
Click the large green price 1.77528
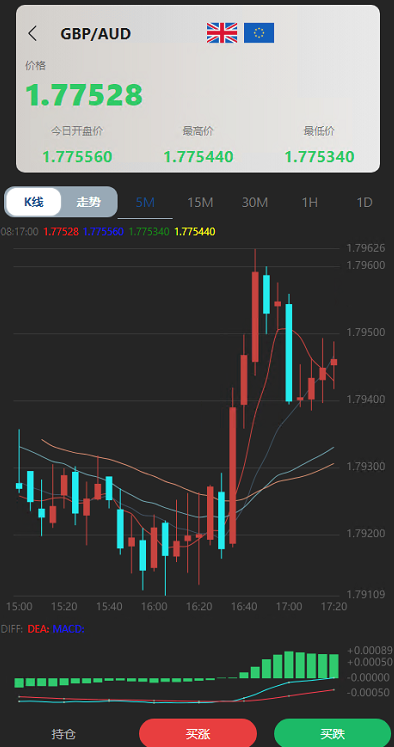tap(84, 94)
